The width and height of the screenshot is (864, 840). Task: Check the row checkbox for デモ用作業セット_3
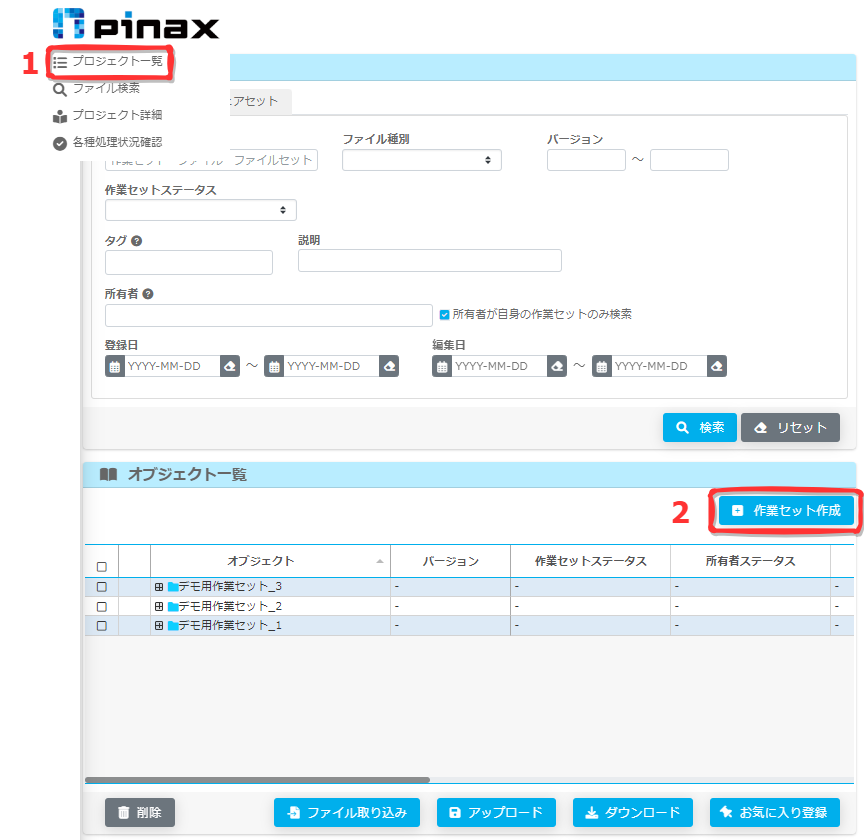coord(101,587)
